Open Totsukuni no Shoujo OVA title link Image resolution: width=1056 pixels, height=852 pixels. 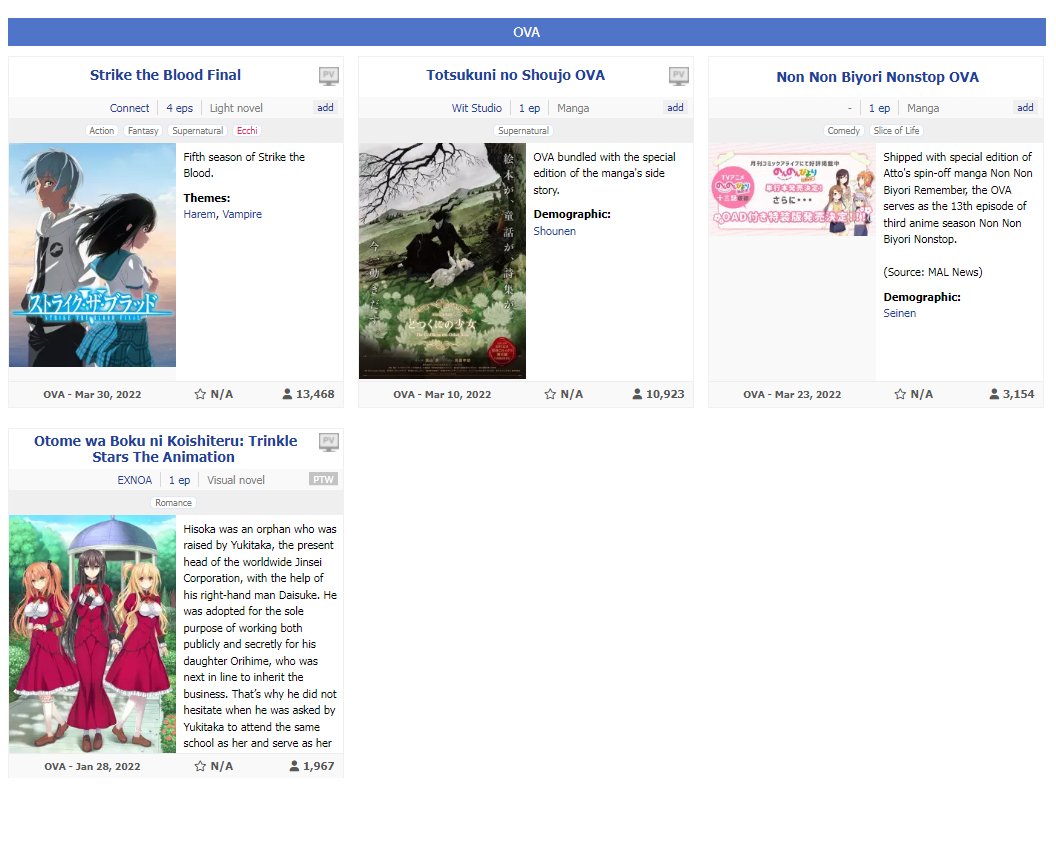pos(515,75)
